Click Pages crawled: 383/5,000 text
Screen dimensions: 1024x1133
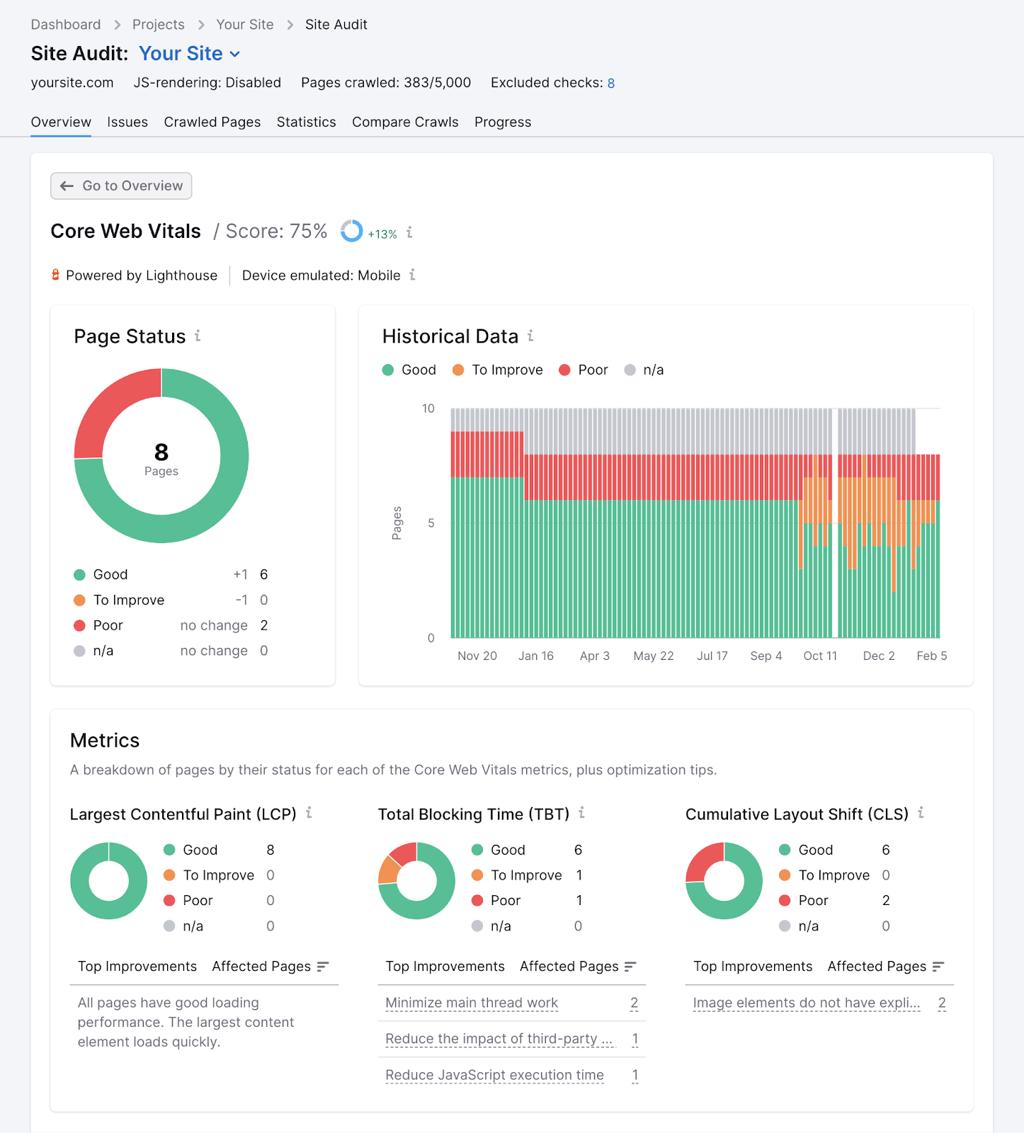[x=386, y=83]
